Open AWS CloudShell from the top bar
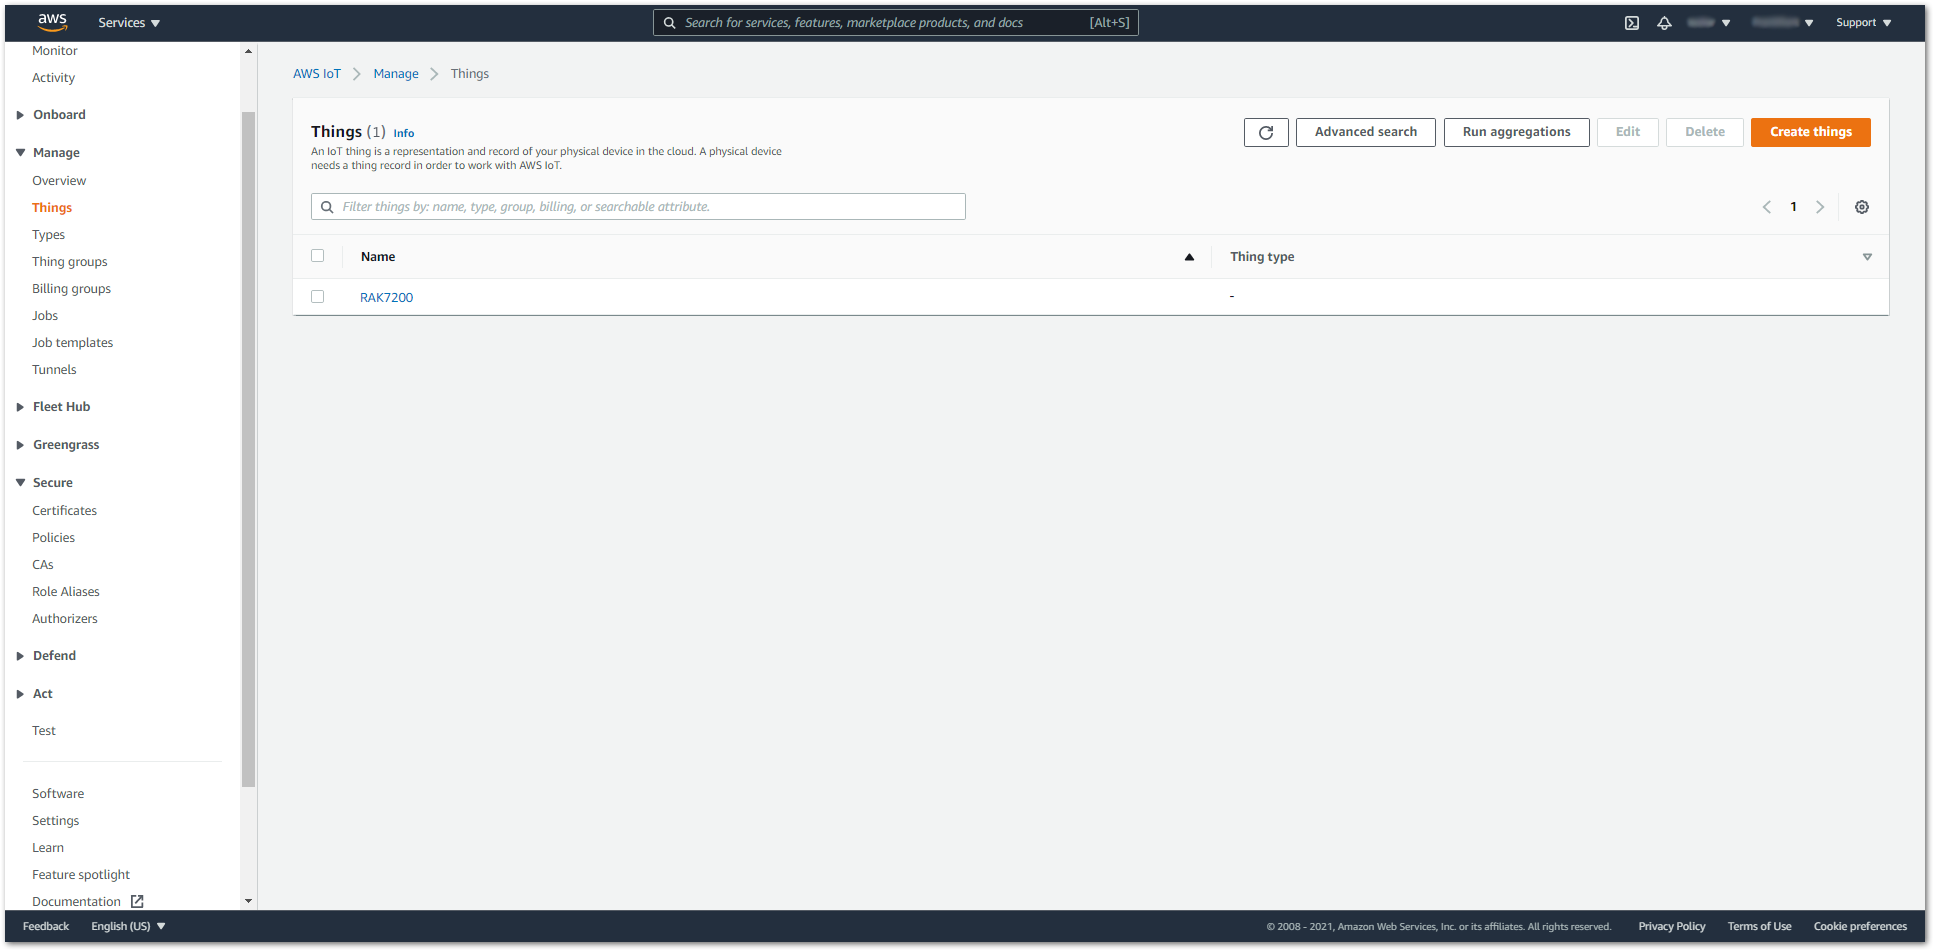The width and height of the screenshot is (1934, 951). pos(1632,22)
